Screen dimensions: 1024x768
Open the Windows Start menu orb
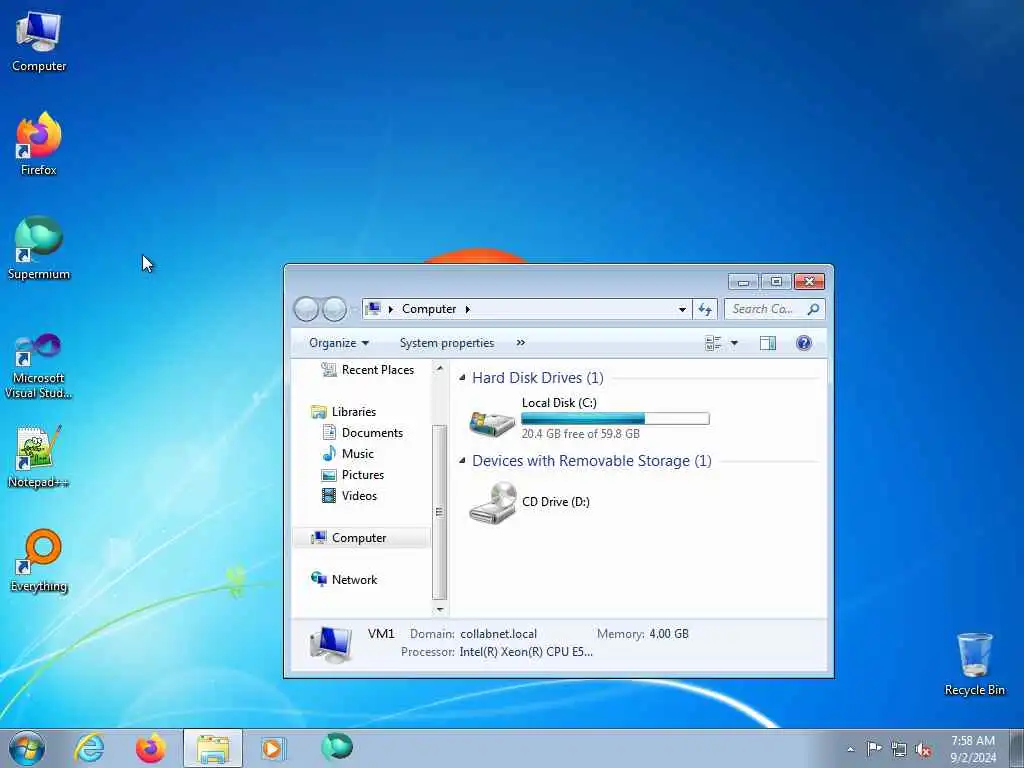click(27, 748)
